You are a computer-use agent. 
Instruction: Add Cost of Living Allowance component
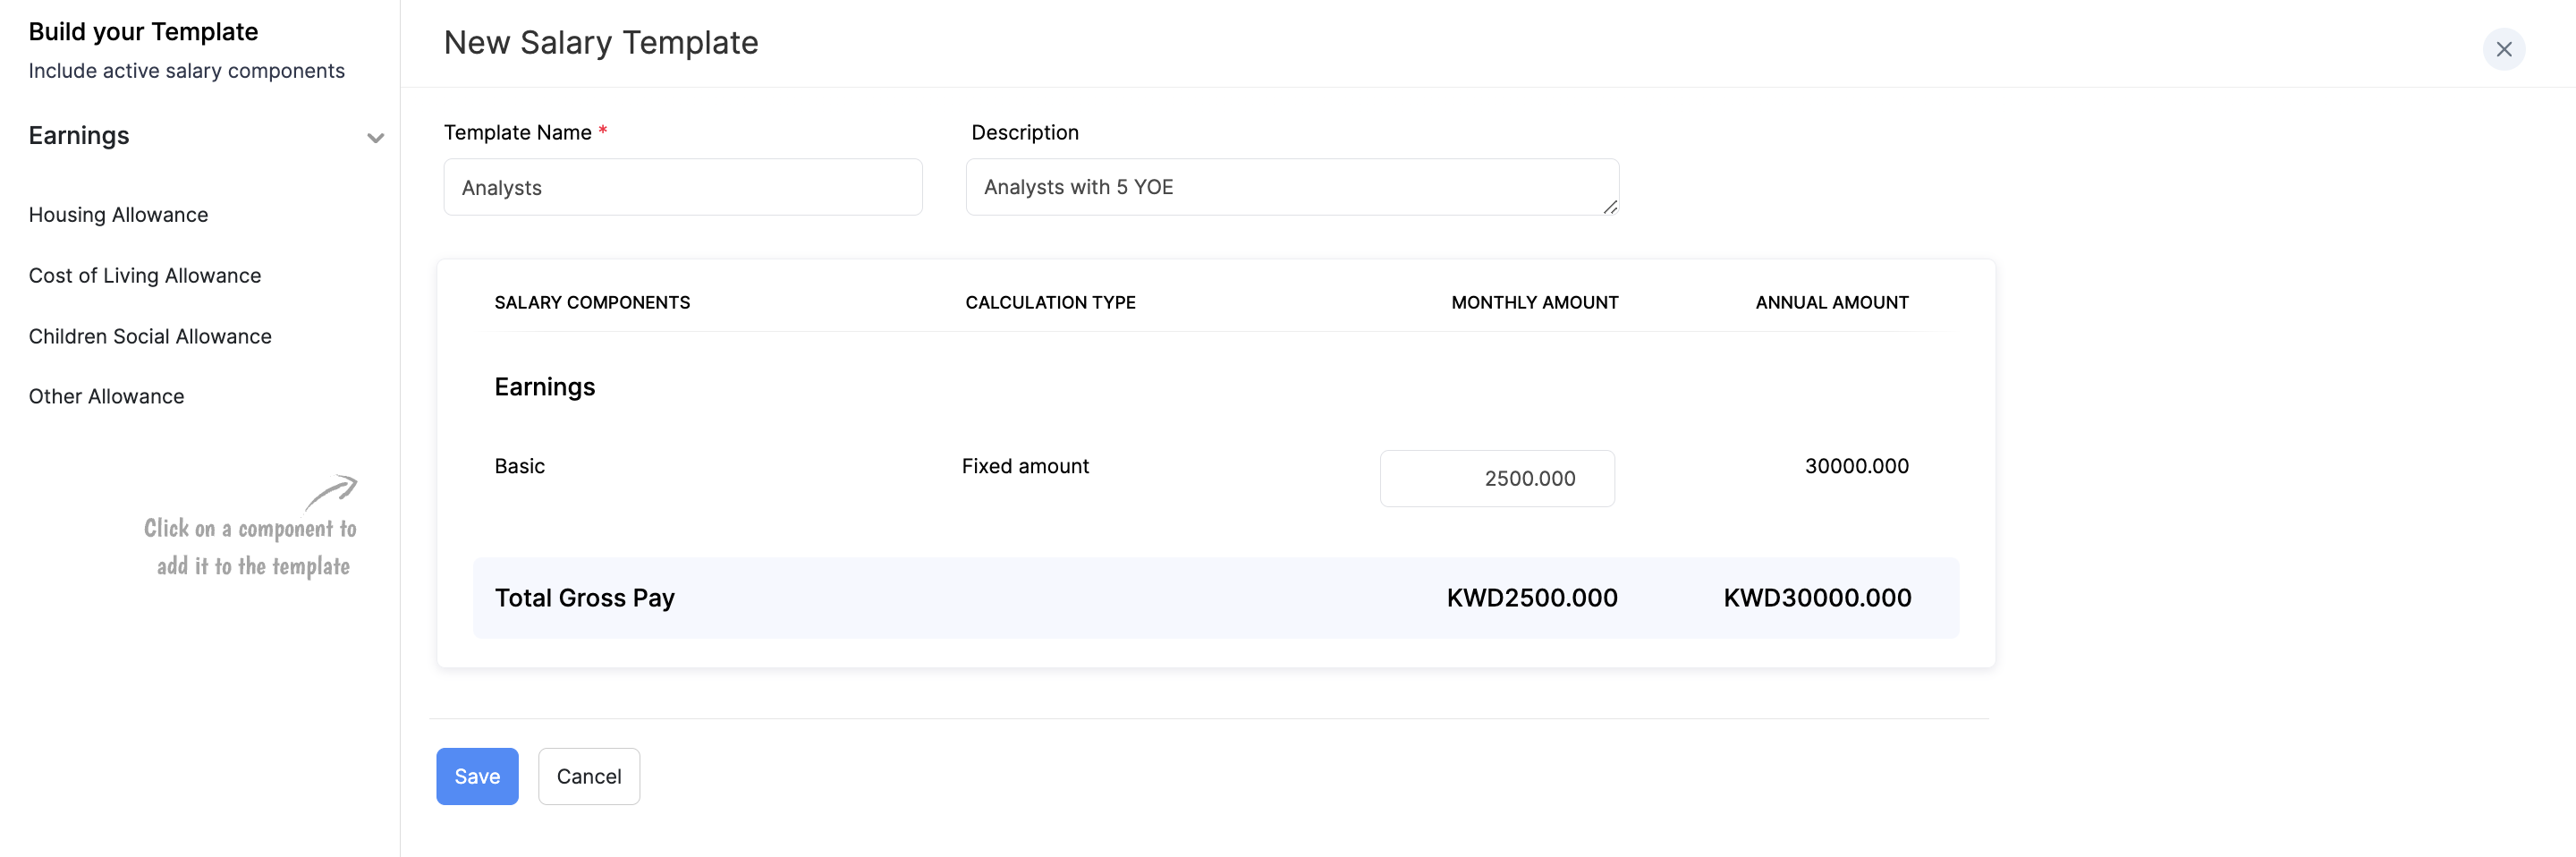[x=144, y=275]
